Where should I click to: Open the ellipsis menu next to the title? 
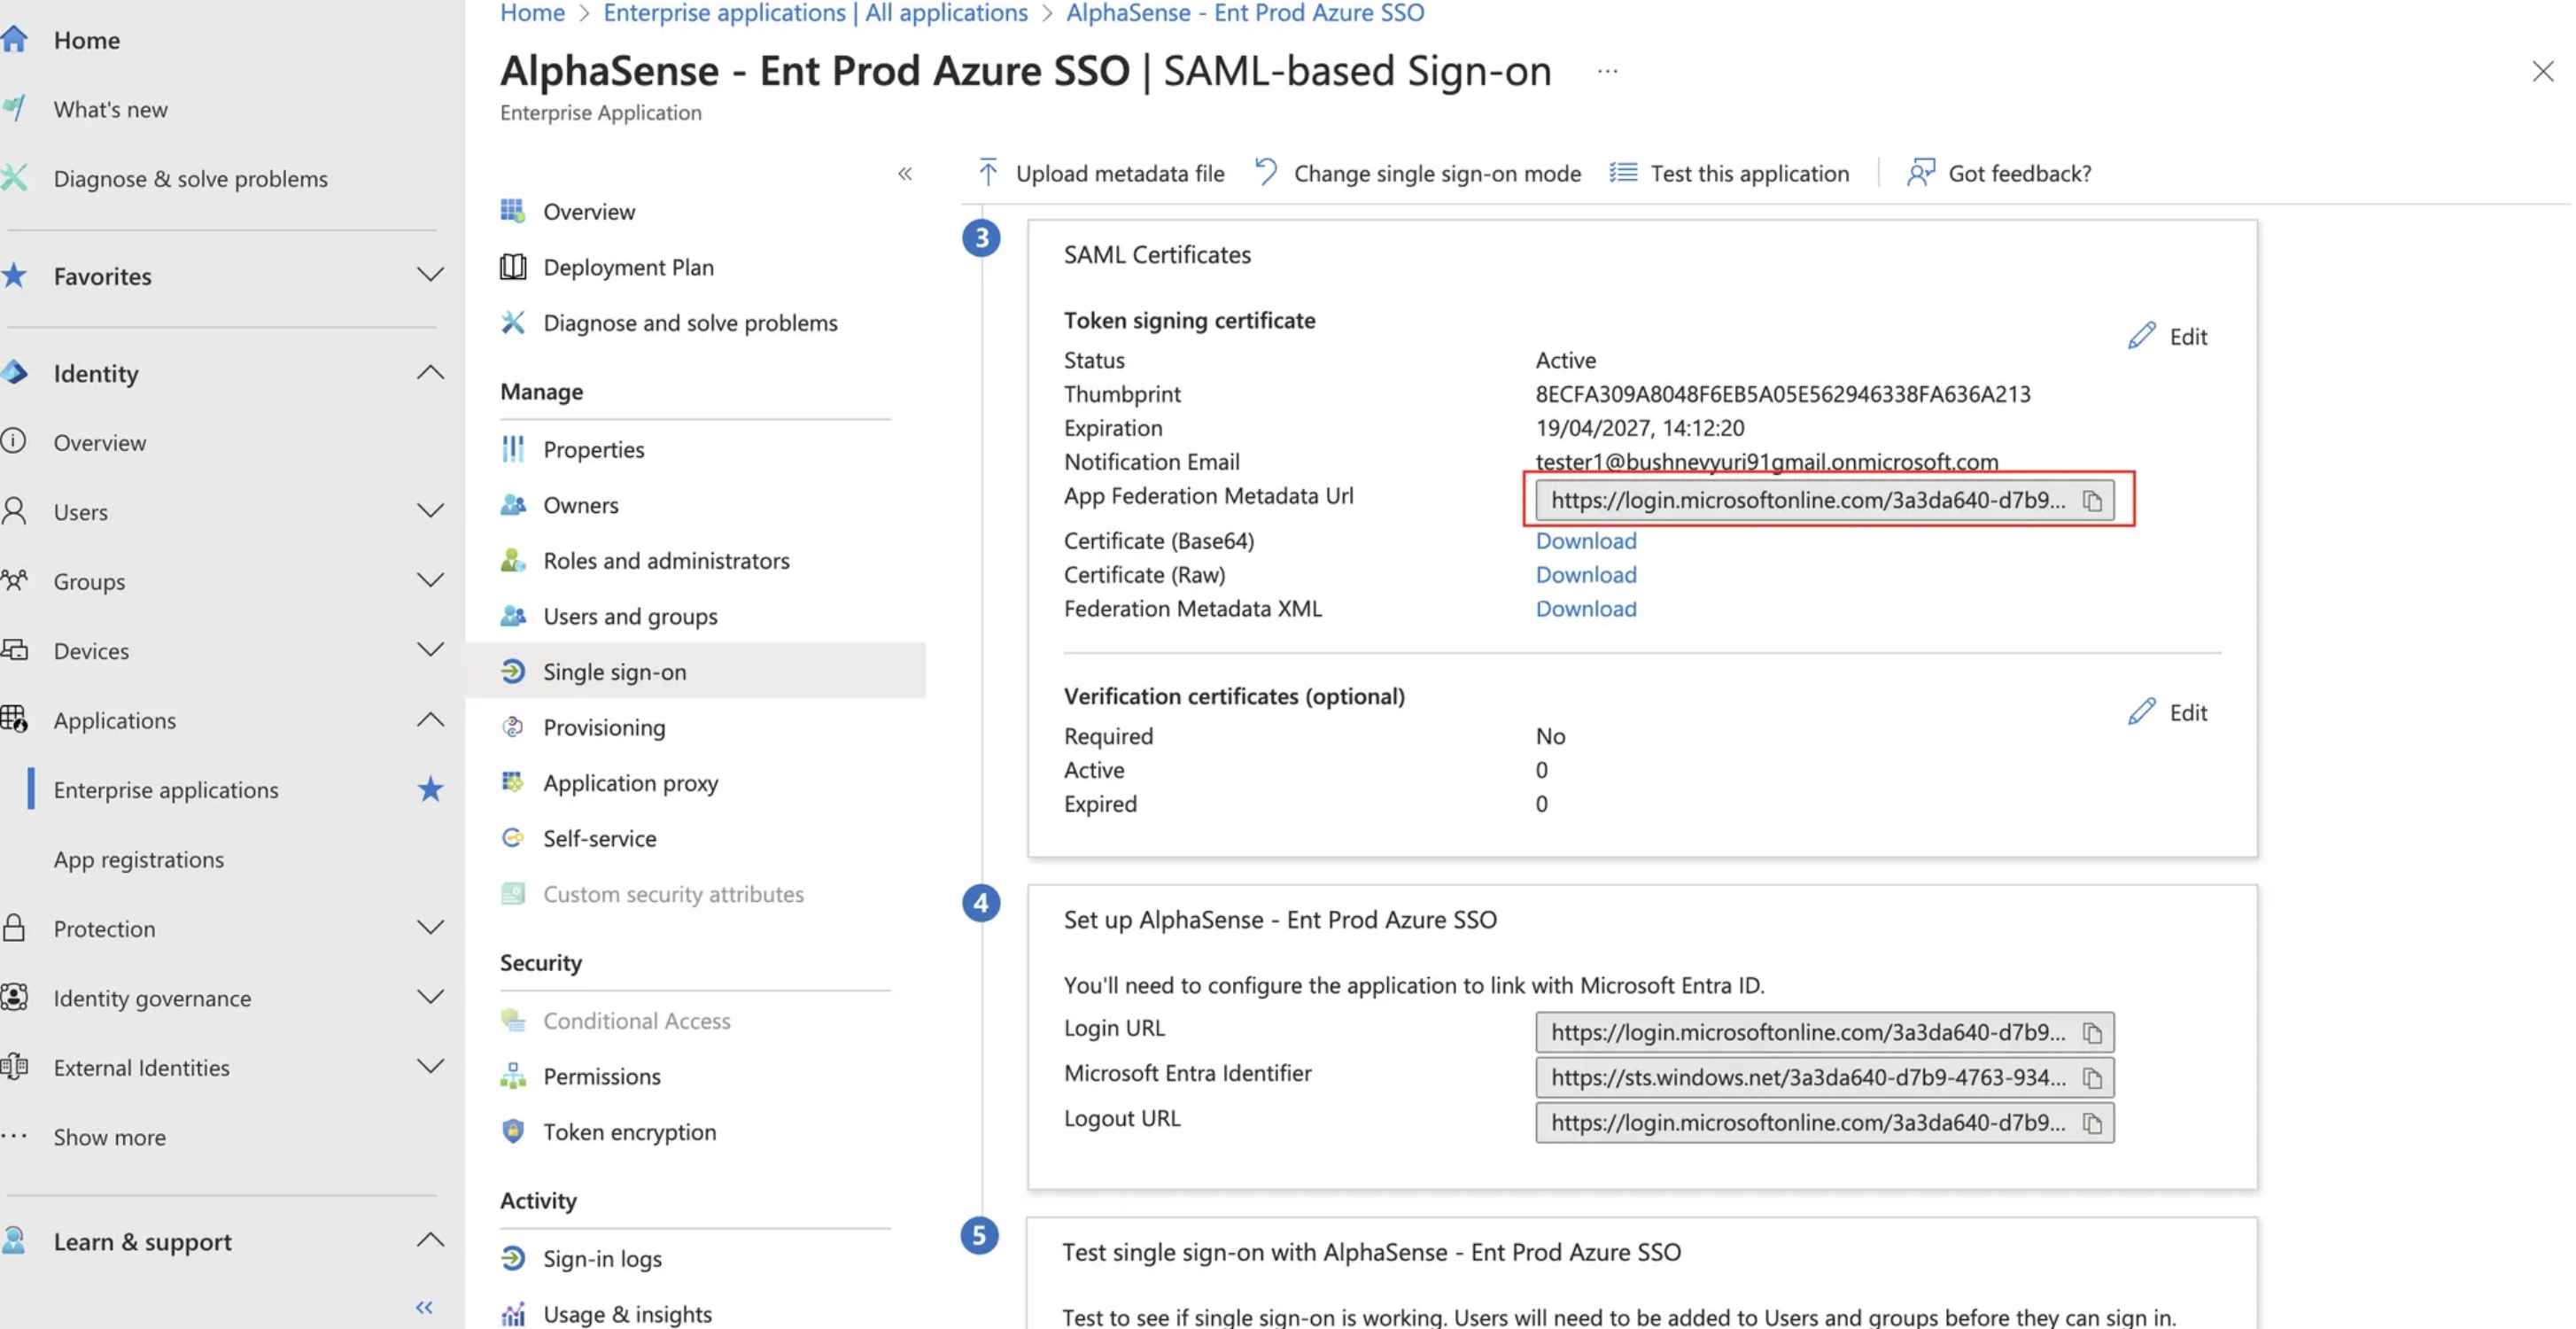coord(1607,71)
